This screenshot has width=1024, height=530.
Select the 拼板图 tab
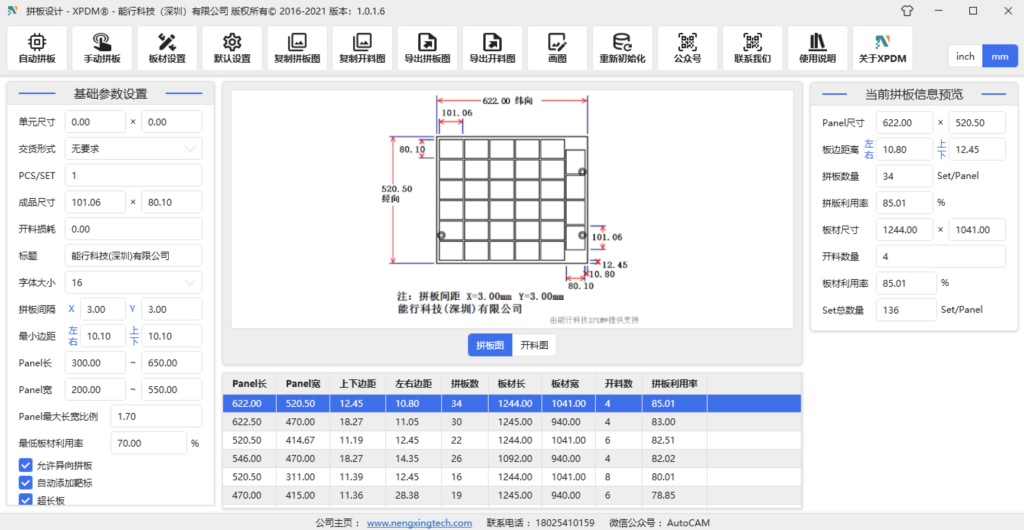click(490, 345)
